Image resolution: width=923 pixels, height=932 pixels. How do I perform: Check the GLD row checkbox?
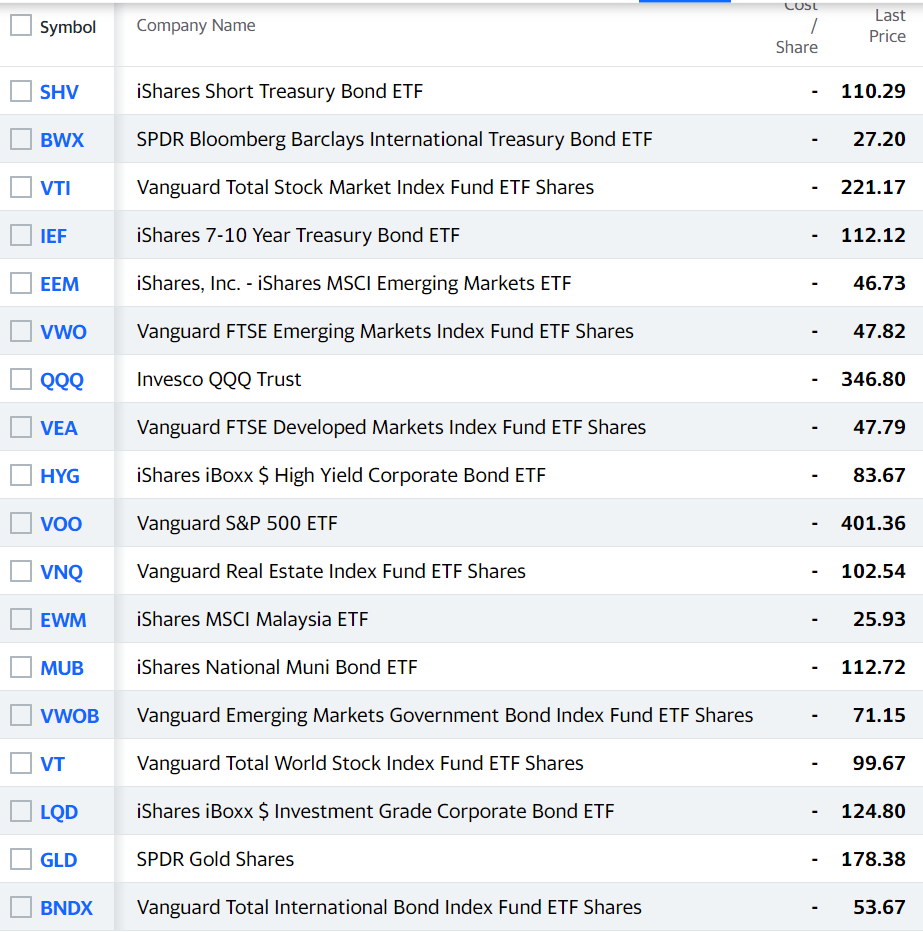coord(21,859)
